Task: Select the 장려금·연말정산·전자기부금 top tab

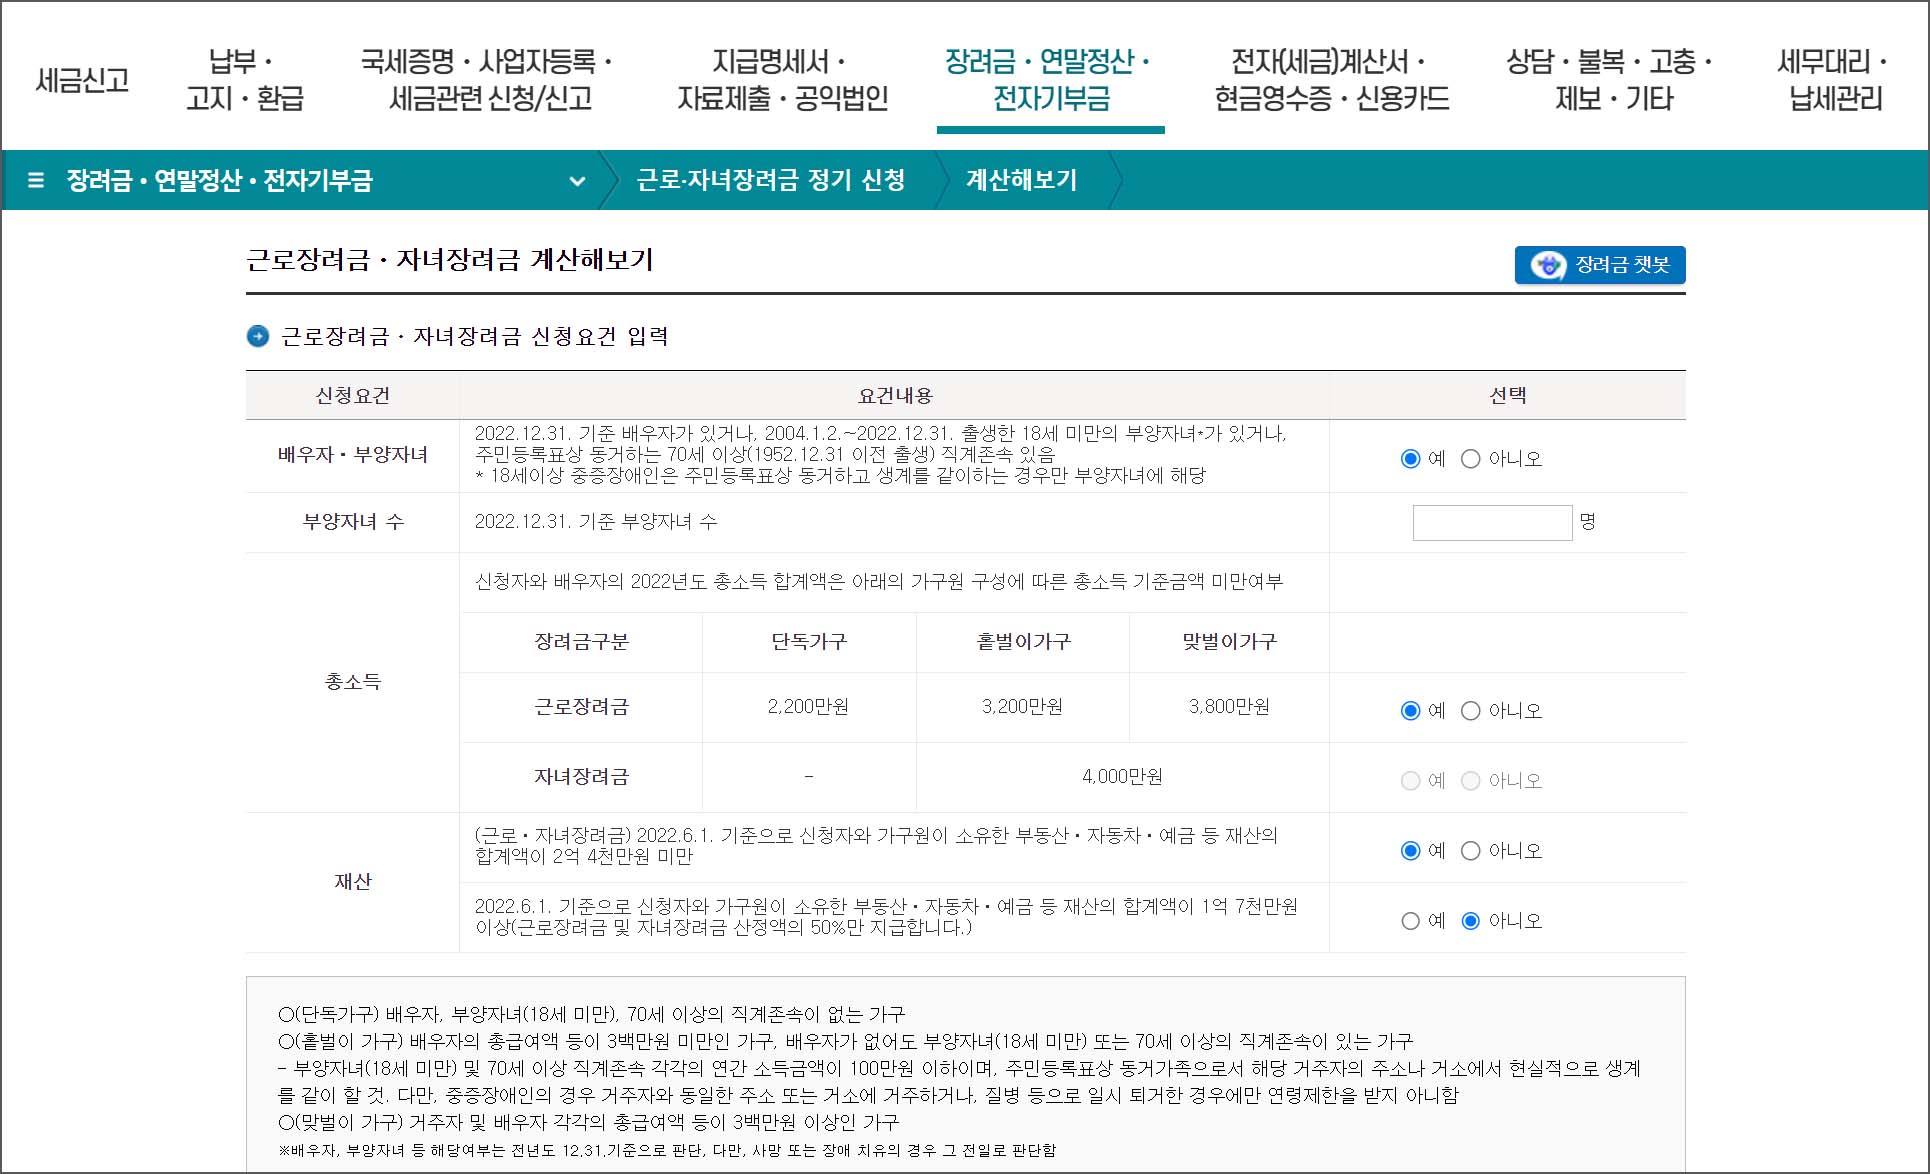Action: point(1050,80)
